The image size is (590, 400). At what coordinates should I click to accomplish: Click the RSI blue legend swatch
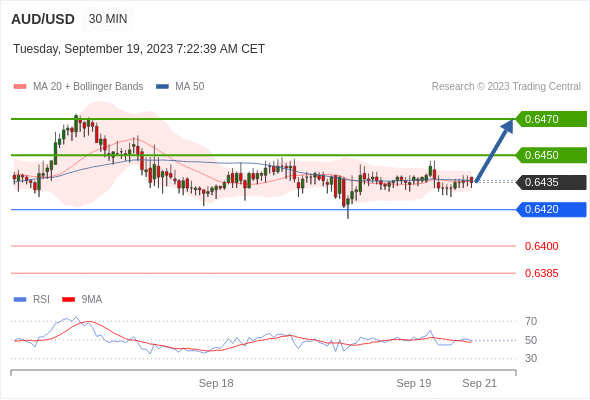[x=20, y=300]
